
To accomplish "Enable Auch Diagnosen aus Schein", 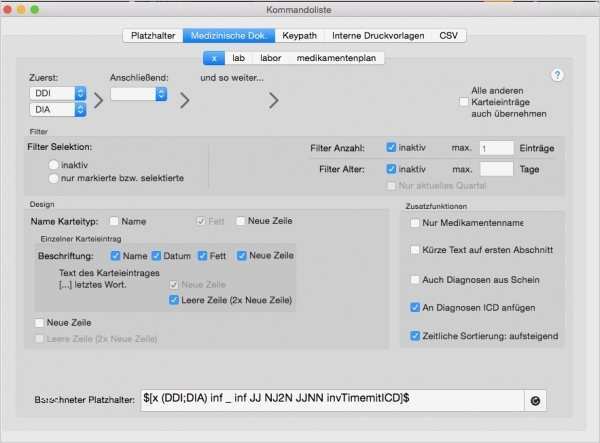I will point(415,280).
